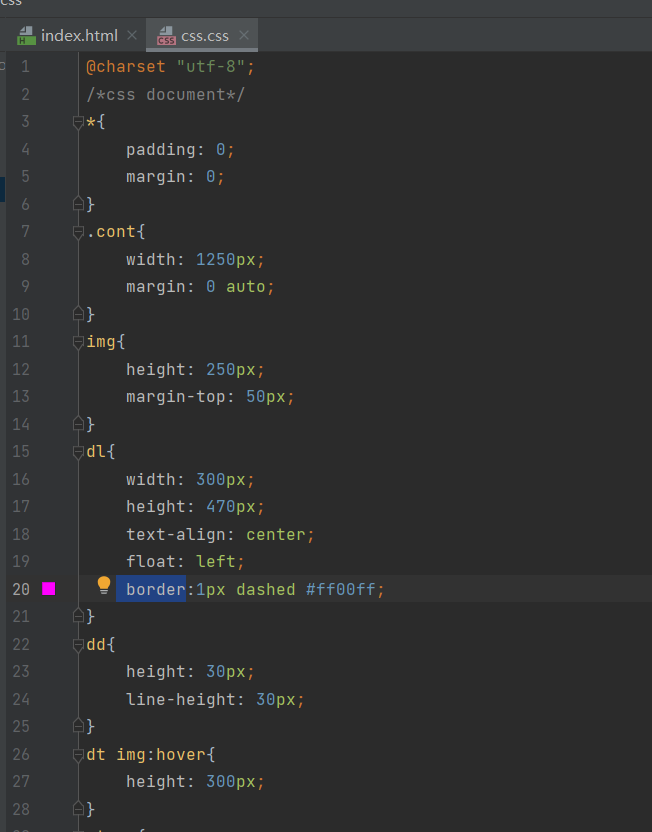Click the #ff00ff color value

point(341,589)
